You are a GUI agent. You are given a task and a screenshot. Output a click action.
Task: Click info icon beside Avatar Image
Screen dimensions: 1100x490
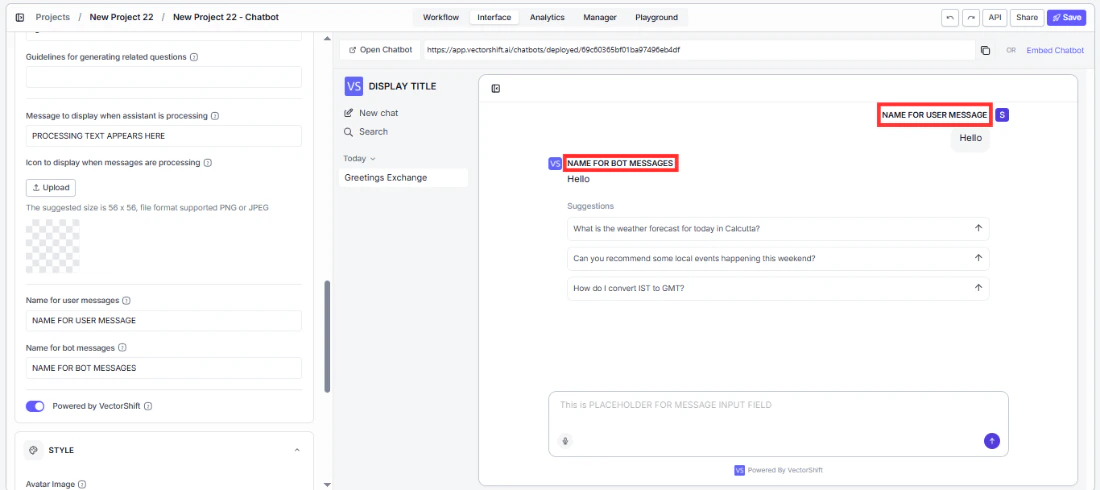point(82,484)
